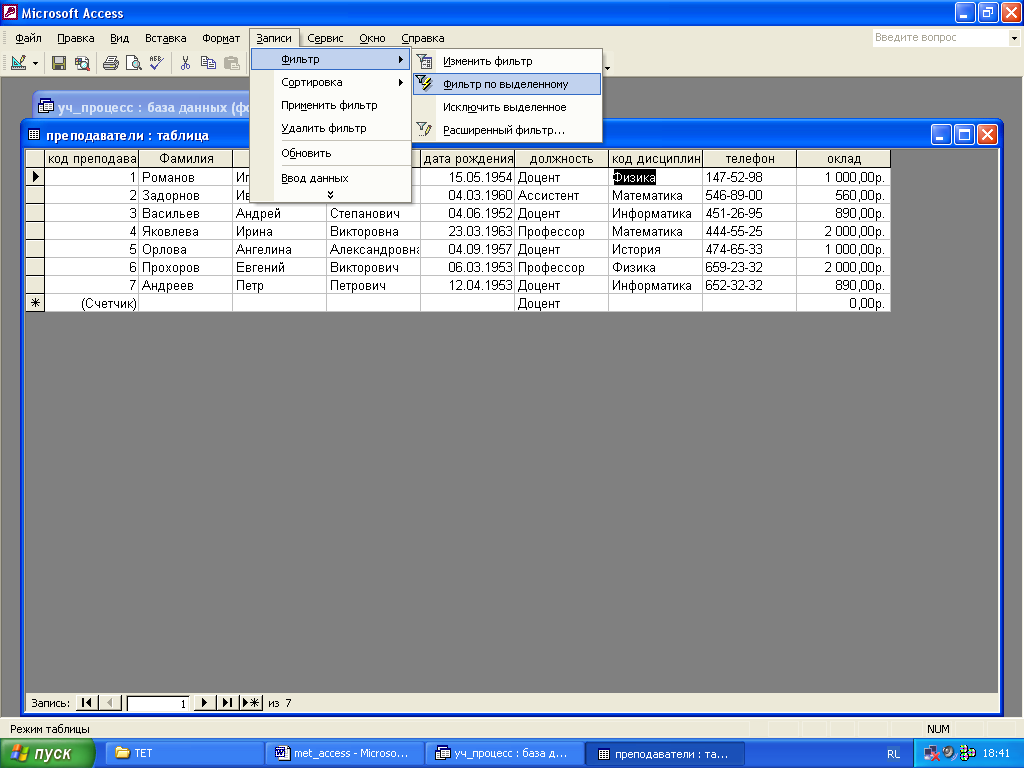Open the 'Формат' menu

click(x=221, y=38)
